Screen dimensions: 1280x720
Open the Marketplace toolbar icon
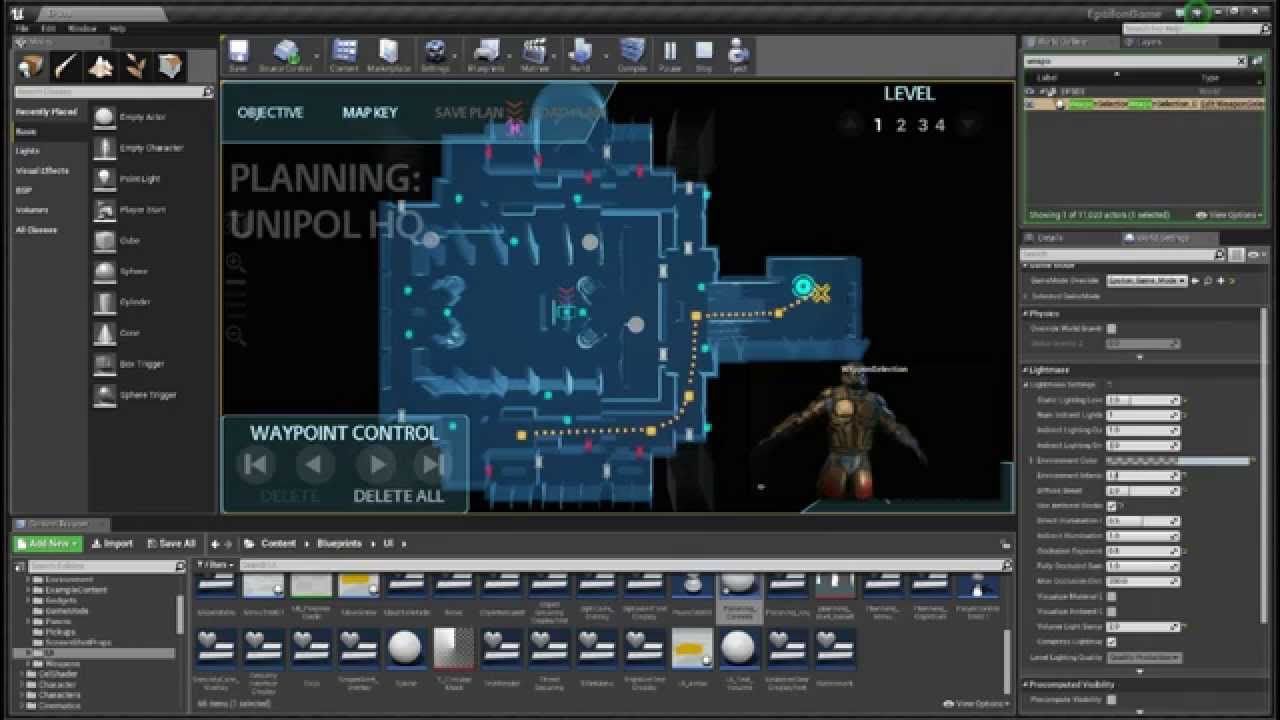pyautogui.click(x=389, y=56)
